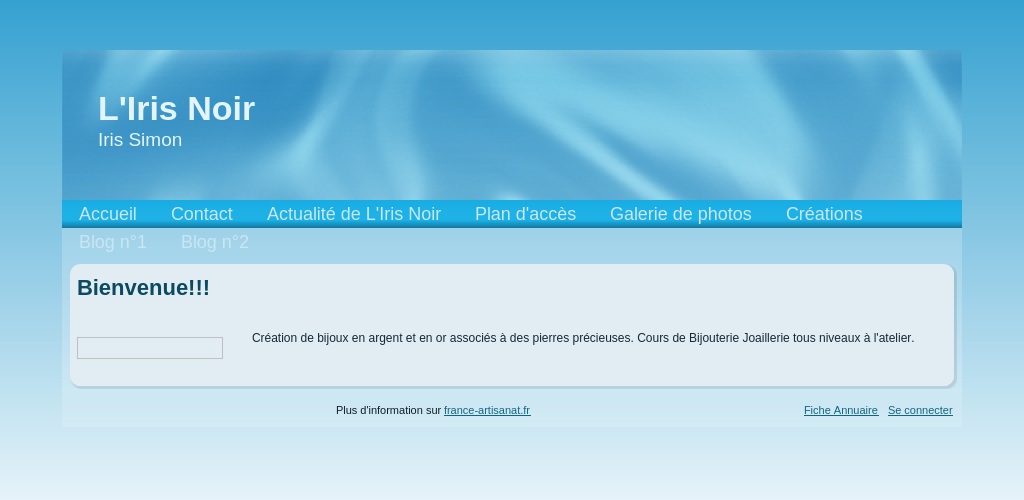The height and width of the screenshot is (500, 1024).
Task: Click the Bienvenue!!! heading
Action: pos(143,288)
